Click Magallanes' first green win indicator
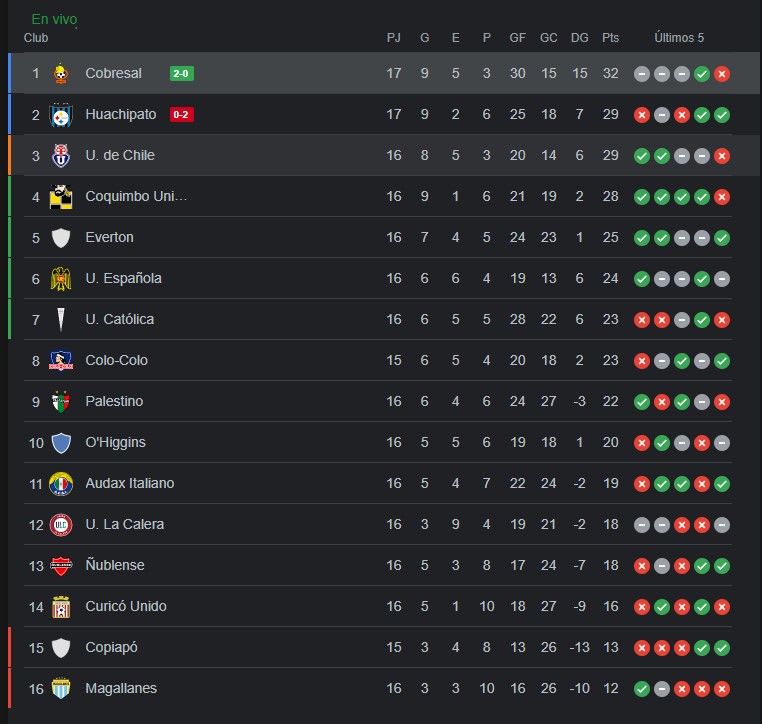Screen dimensions: 762x724 tap(642, 689)
